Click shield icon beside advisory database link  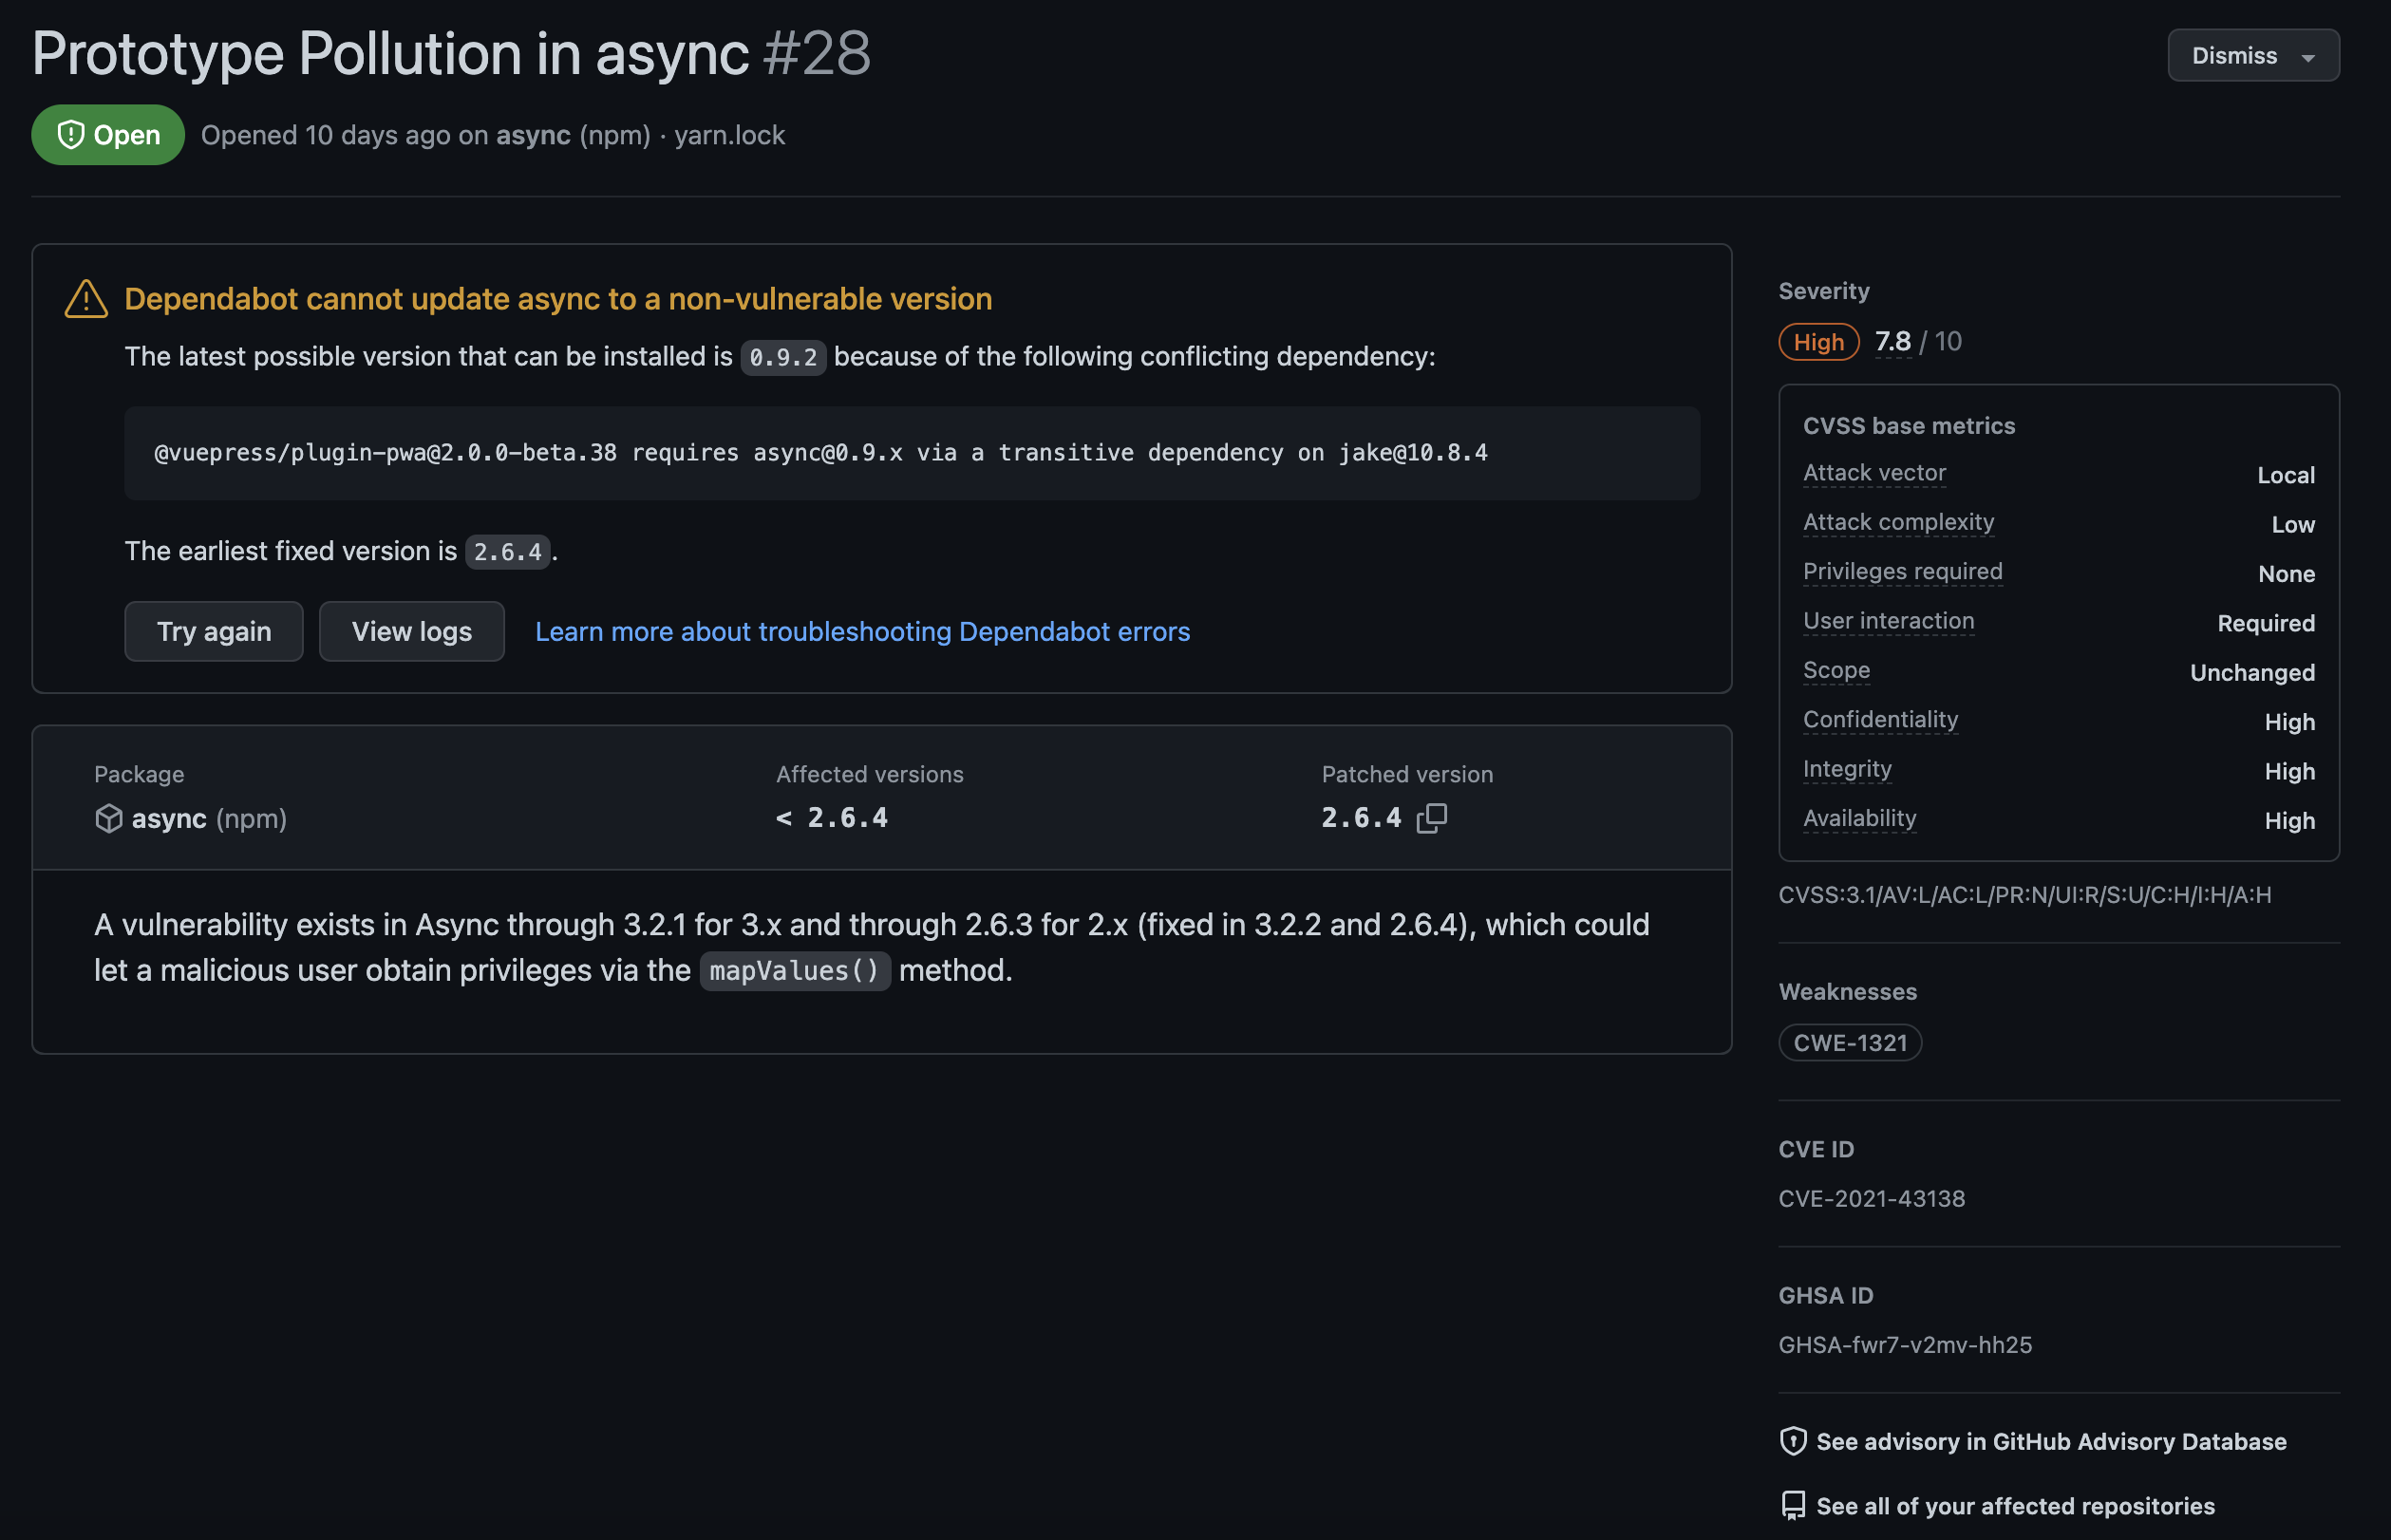pyautogui.click(x=1793, y=1441)
